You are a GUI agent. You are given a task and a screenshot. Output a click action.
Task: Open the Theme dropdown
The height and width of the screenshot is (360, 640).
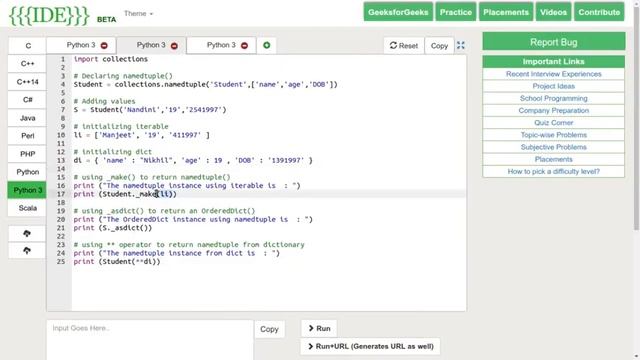pos(138,13)
